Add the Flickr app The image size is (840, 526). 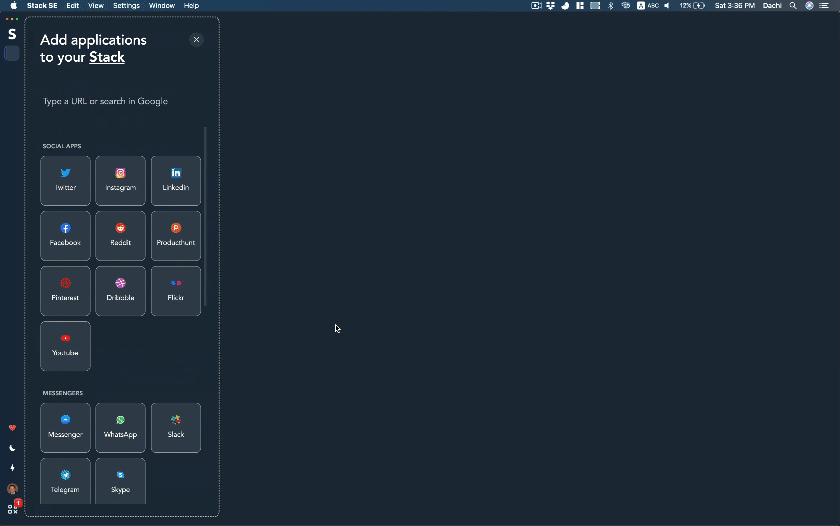176,291
